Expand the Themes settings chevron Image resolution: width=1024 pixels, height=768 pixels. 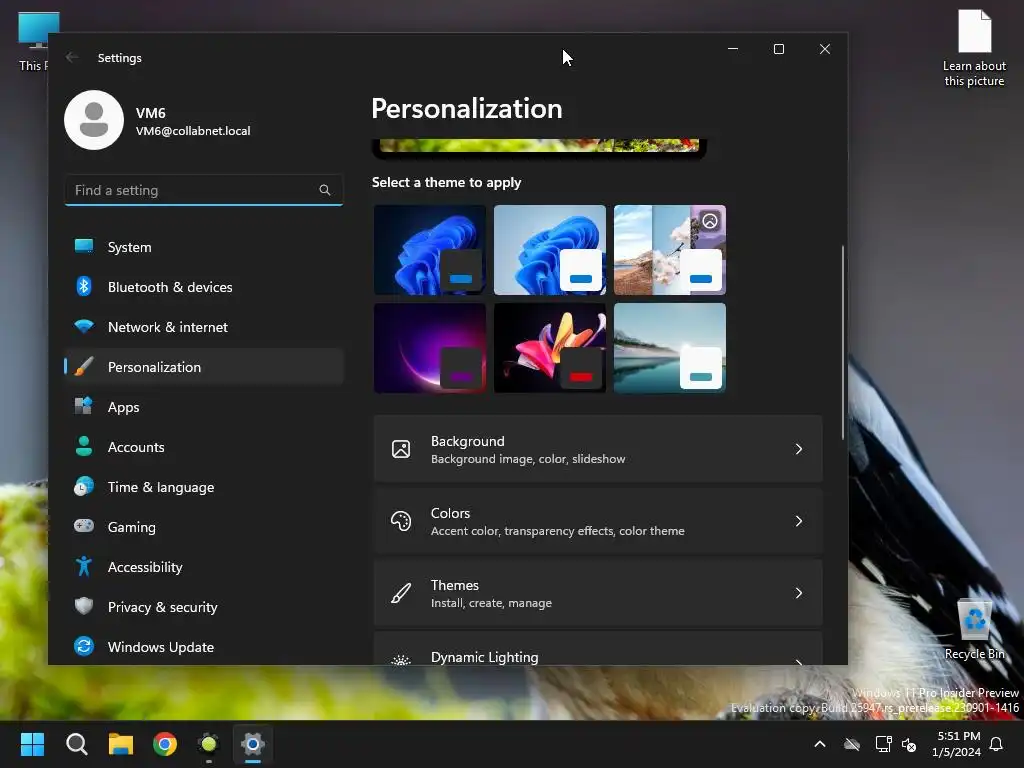coord(799,593)
